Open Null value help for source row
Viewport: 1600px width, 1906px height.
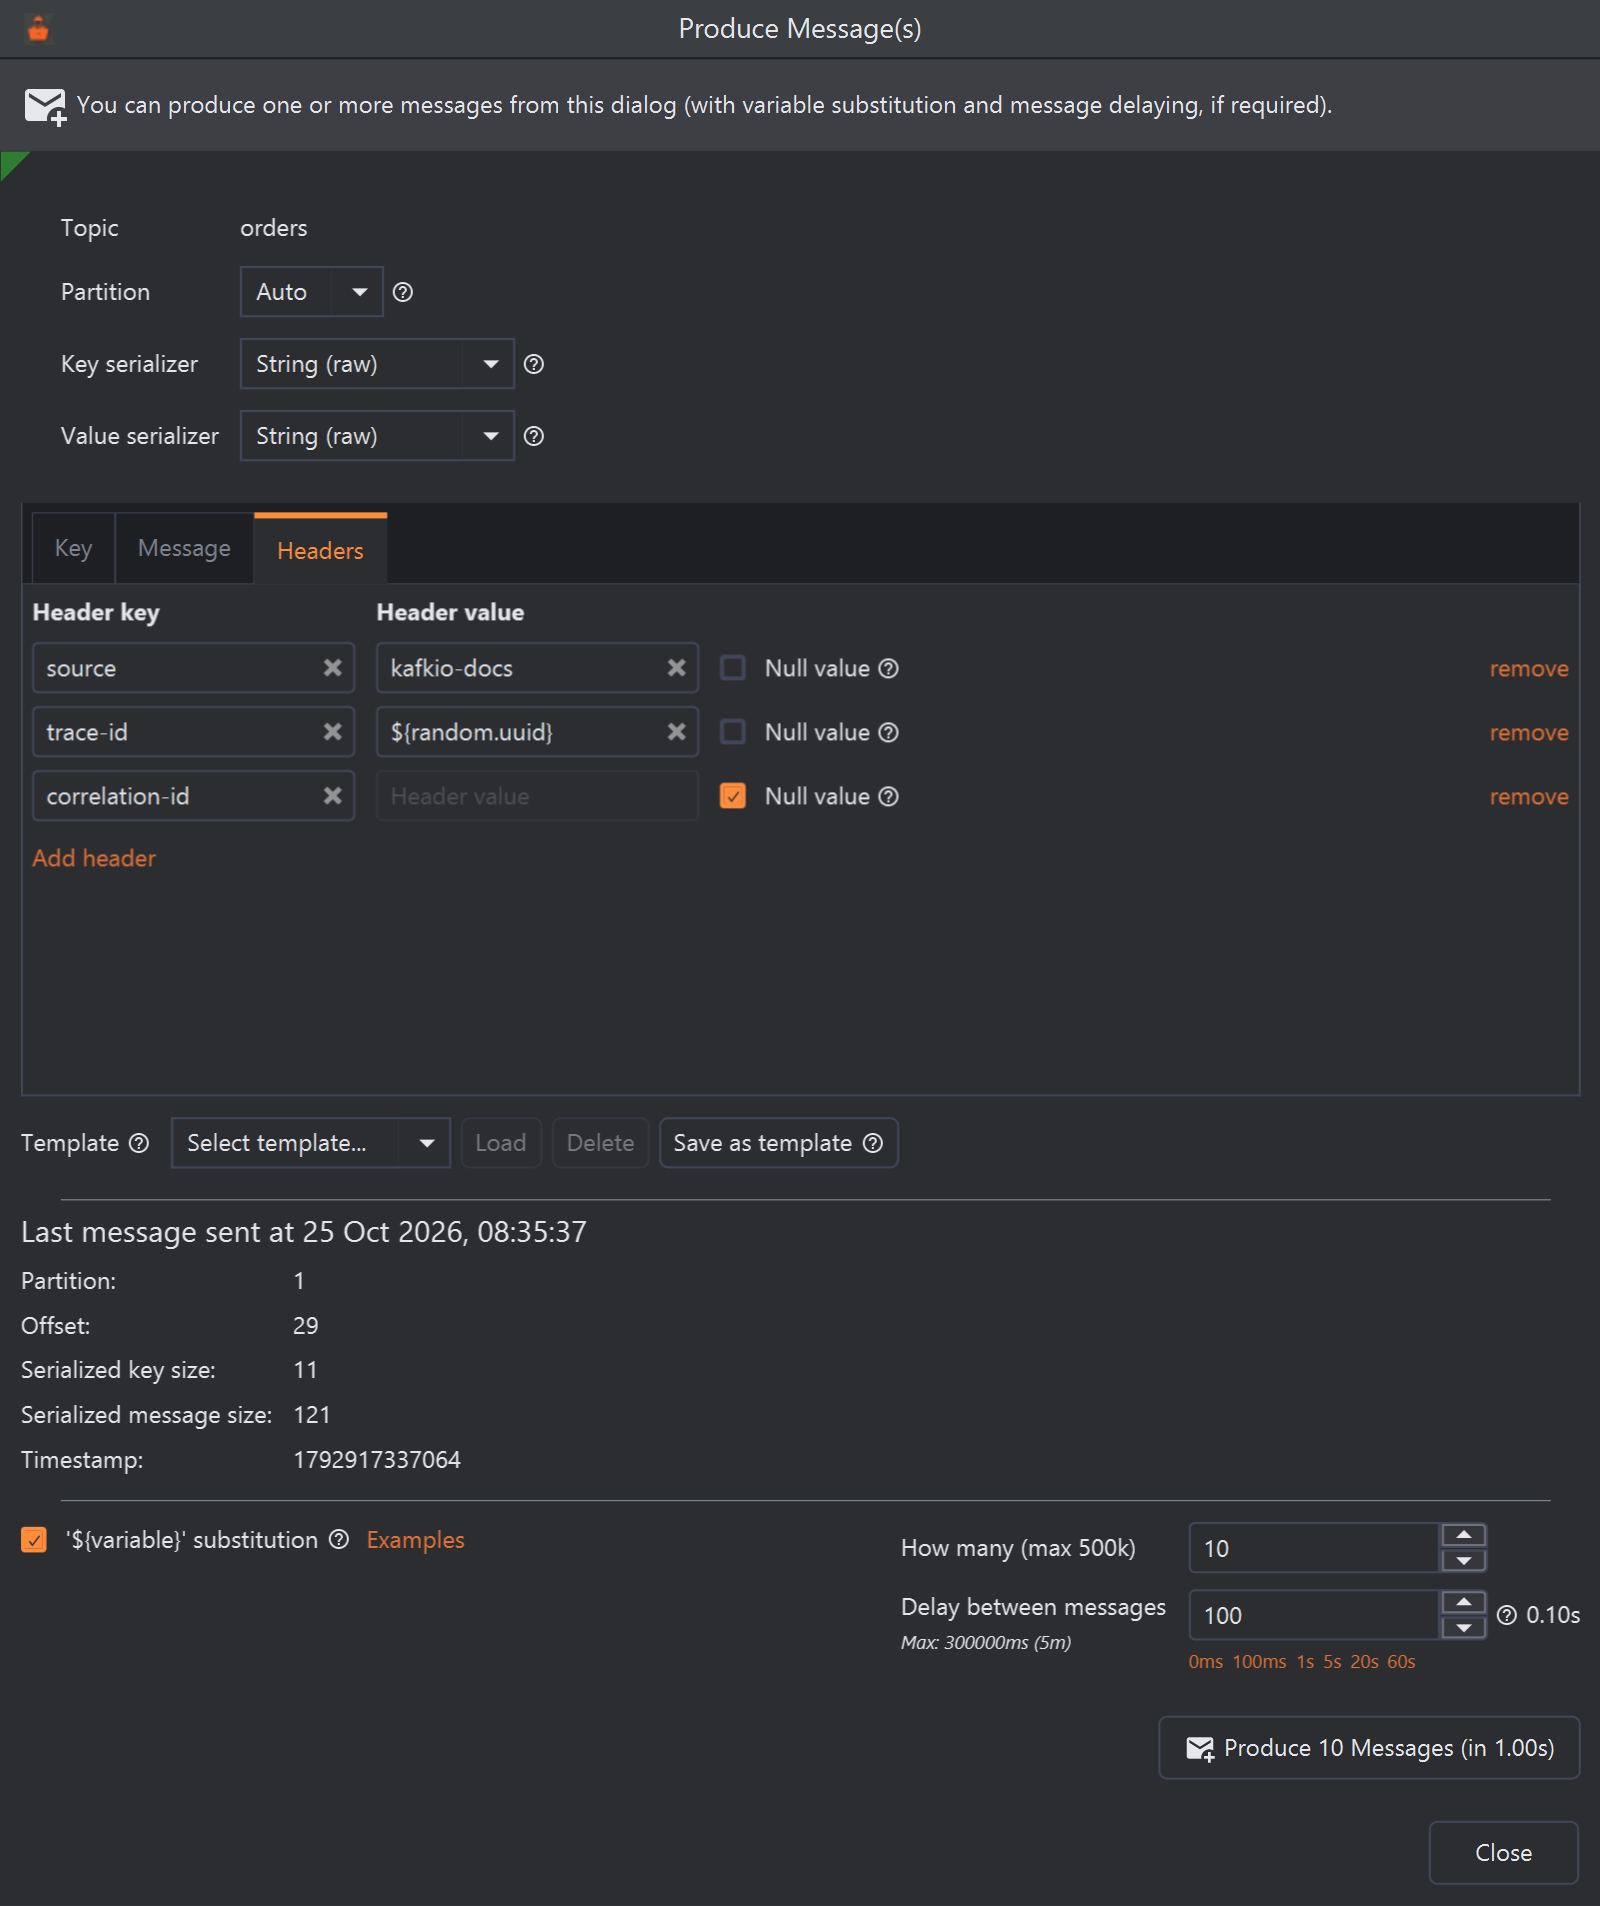click(x=888, y=668)
